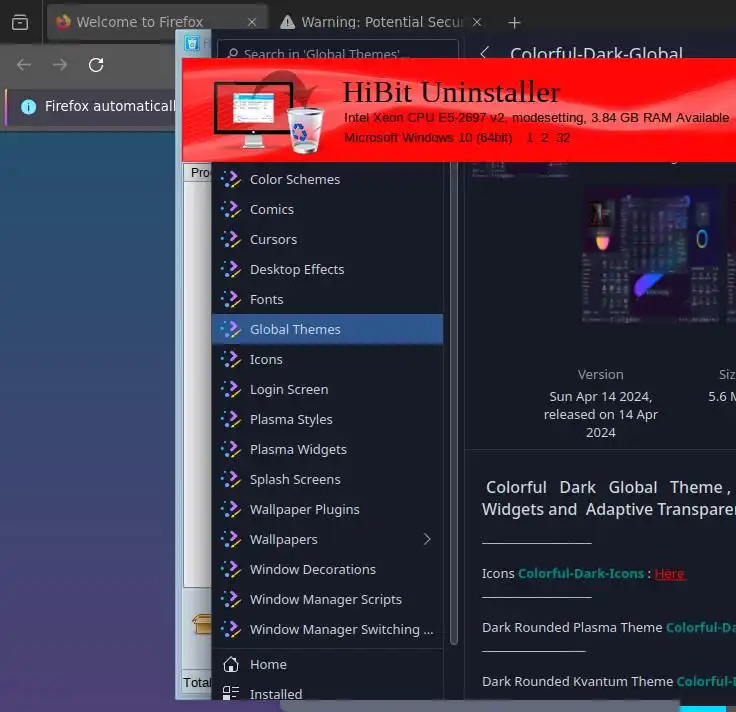Click the sidebar category scrollbar
The height and width of the screenshot is (712, 736).
(453, 404)
